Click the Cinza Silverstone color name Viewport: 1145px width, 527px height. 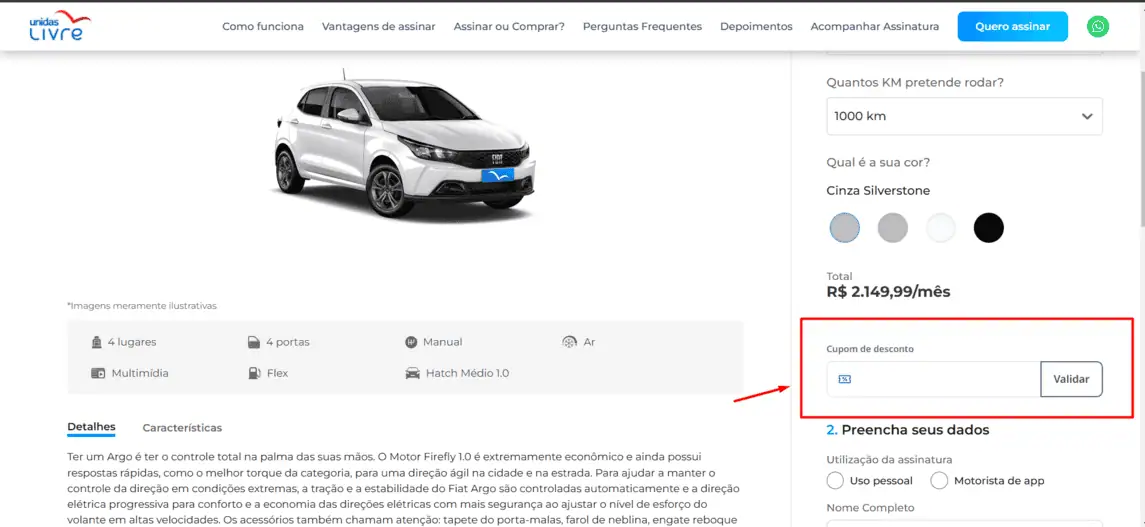(878, 191)
